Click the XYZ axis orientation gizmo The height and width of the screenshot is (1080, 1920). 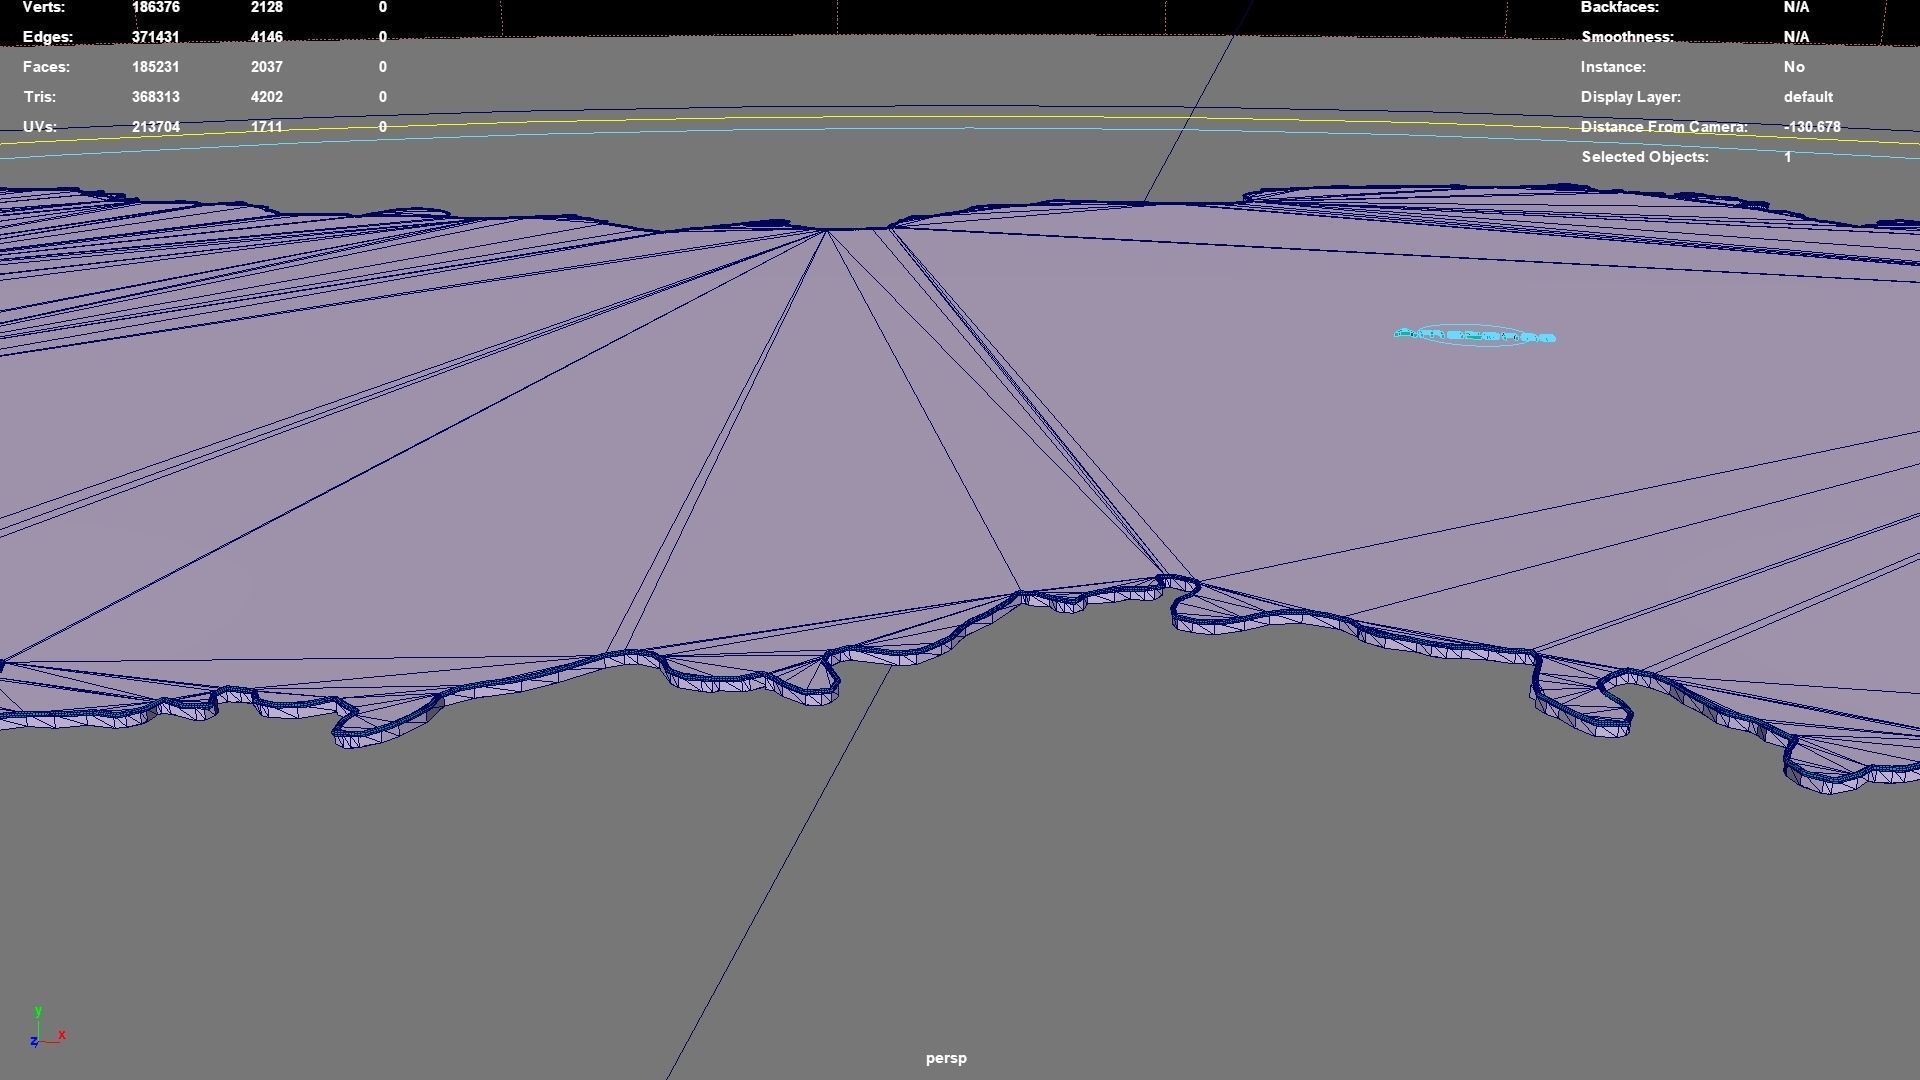pos(46,1029)
